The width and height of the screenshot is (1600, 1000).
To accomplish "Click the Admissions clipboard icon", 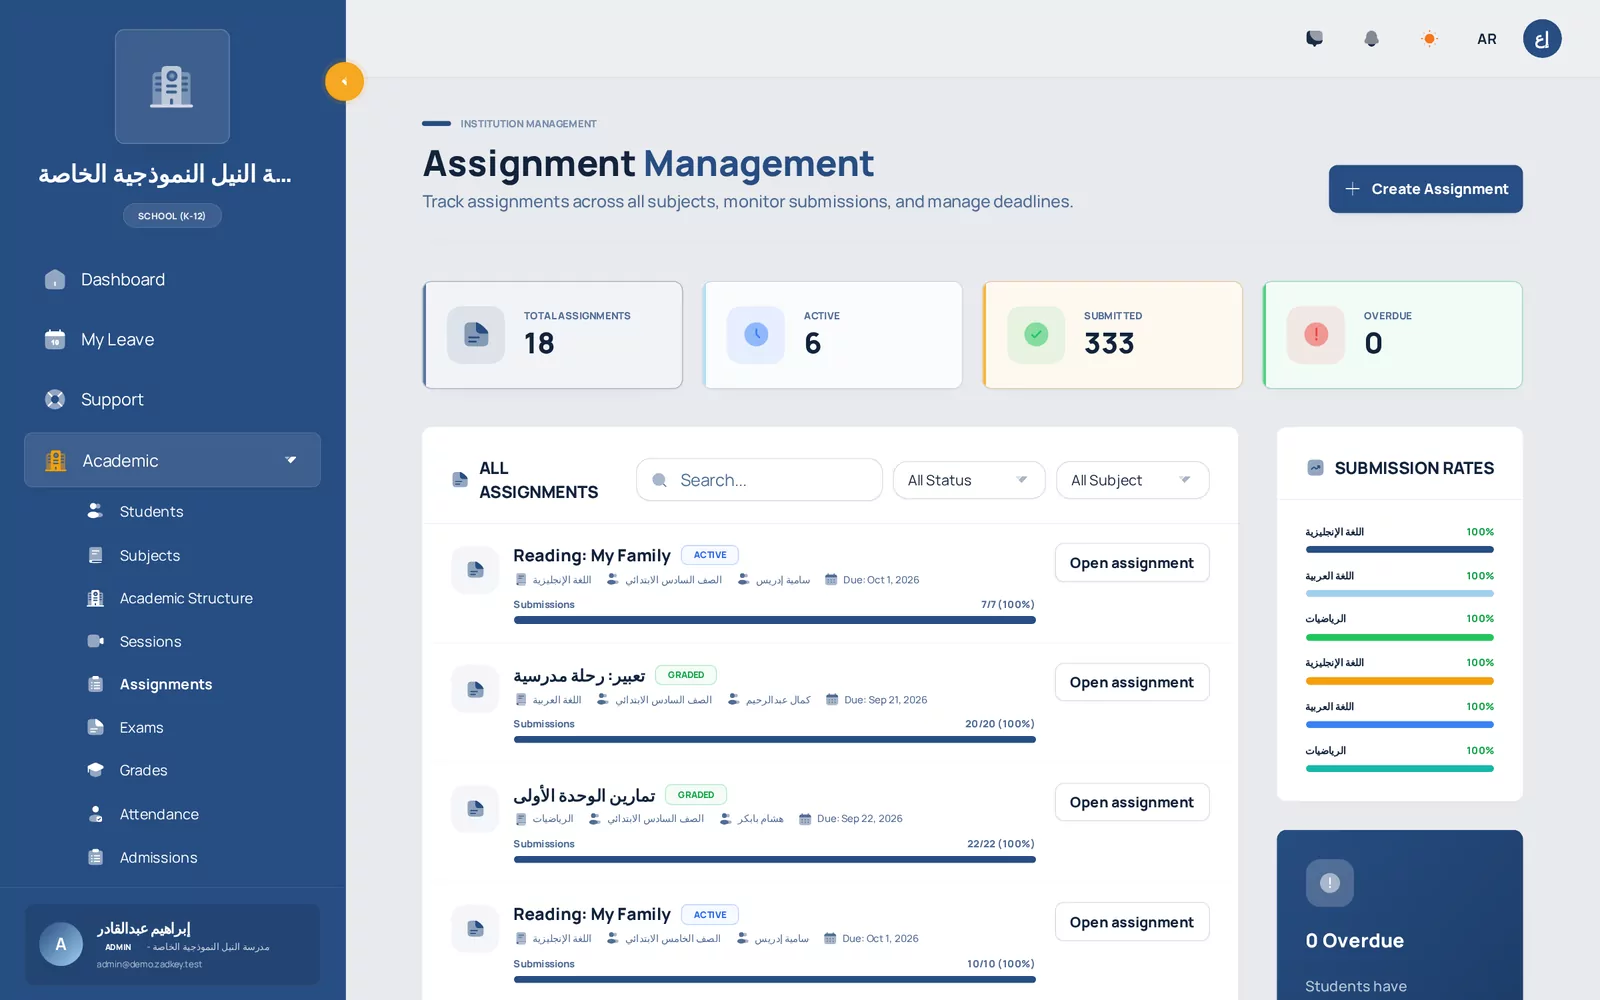I will pos(96,857).
